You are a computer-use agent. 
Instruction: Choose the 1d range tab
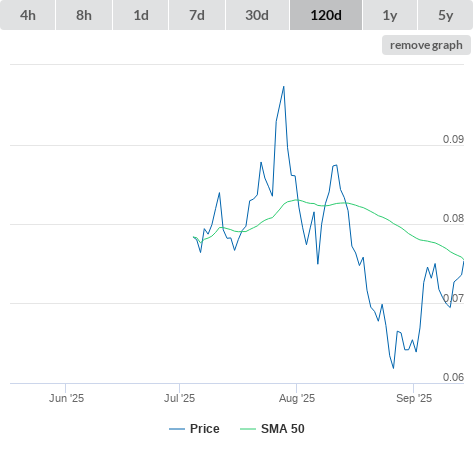[141, 15]
